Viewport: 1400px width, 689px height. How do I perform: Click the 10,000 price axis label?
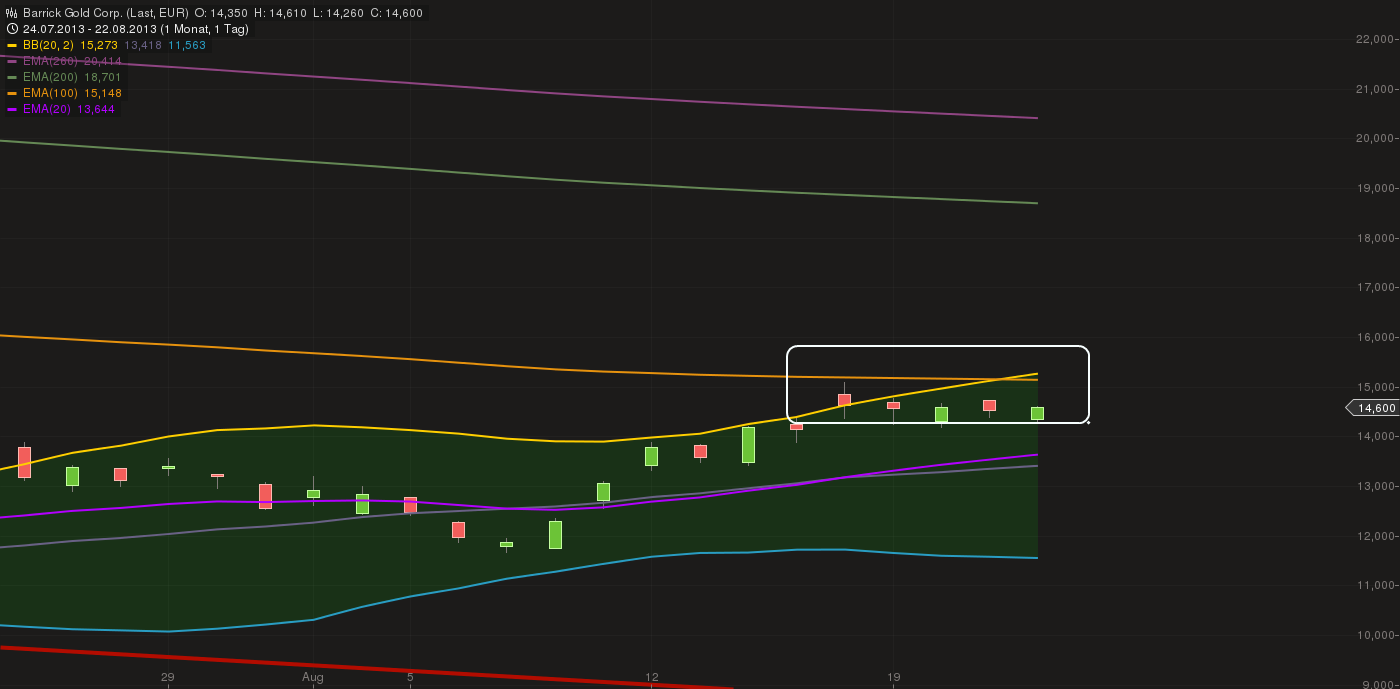[x=1374, y=635]
